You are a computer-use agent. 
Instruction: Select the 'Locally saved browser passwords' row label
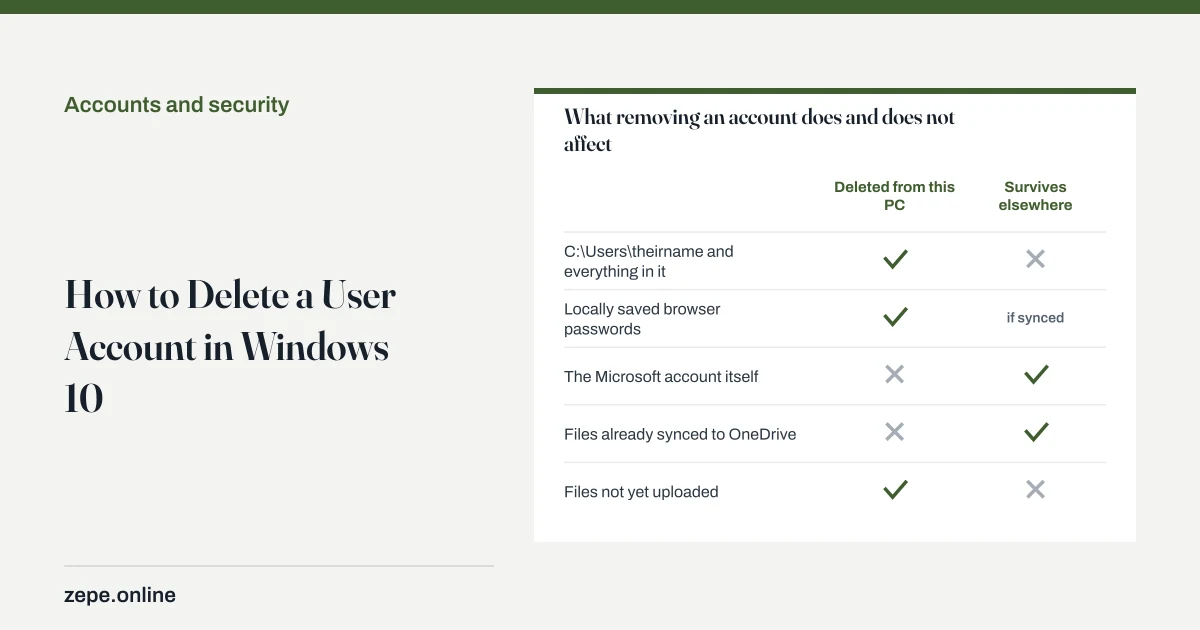point(642,319)
